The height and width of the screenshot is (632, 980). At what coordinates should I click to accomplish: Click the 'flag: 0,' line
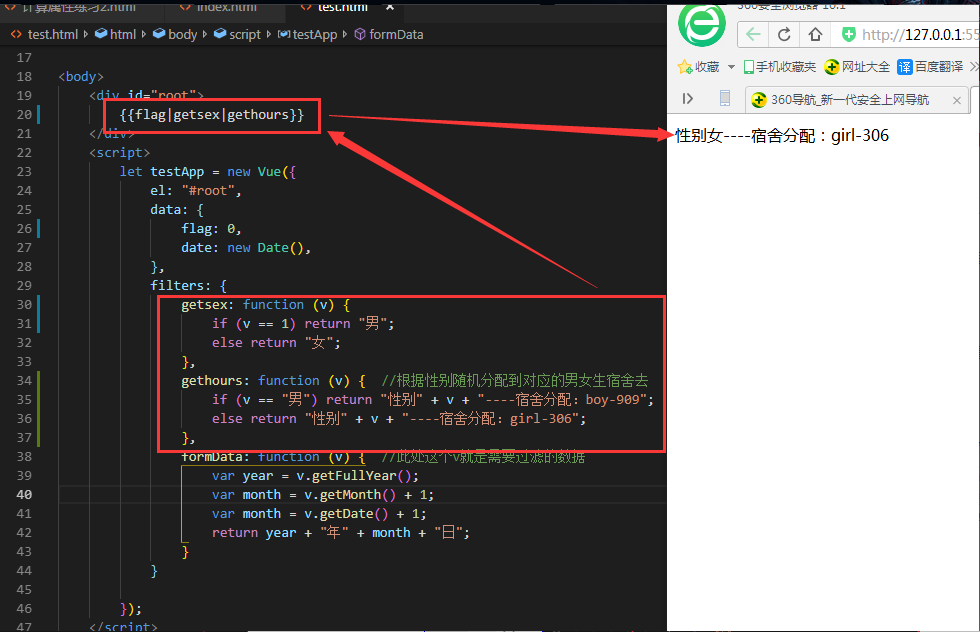point(211,229)
